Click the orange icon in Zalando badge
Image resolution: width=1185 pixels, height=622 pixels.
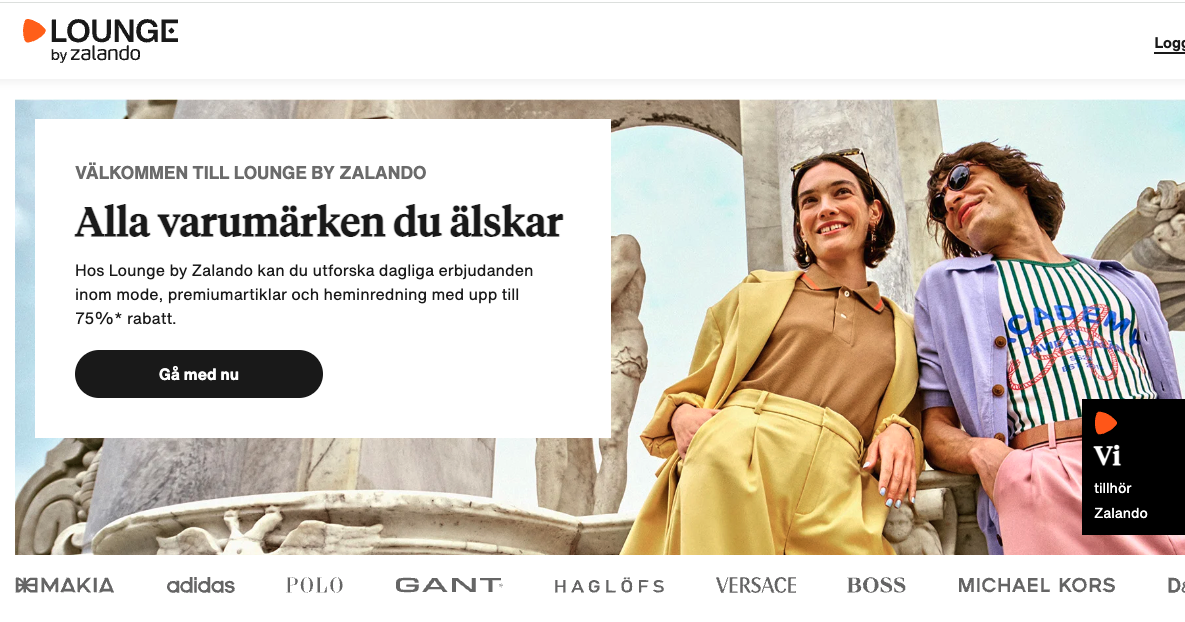pos(1106,422)
